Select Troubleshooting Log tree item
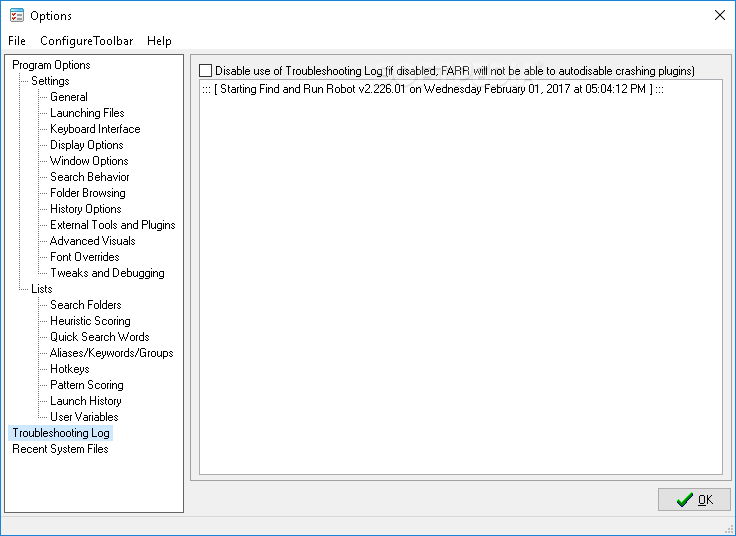The image size is (736, 536). coord(61,433)
